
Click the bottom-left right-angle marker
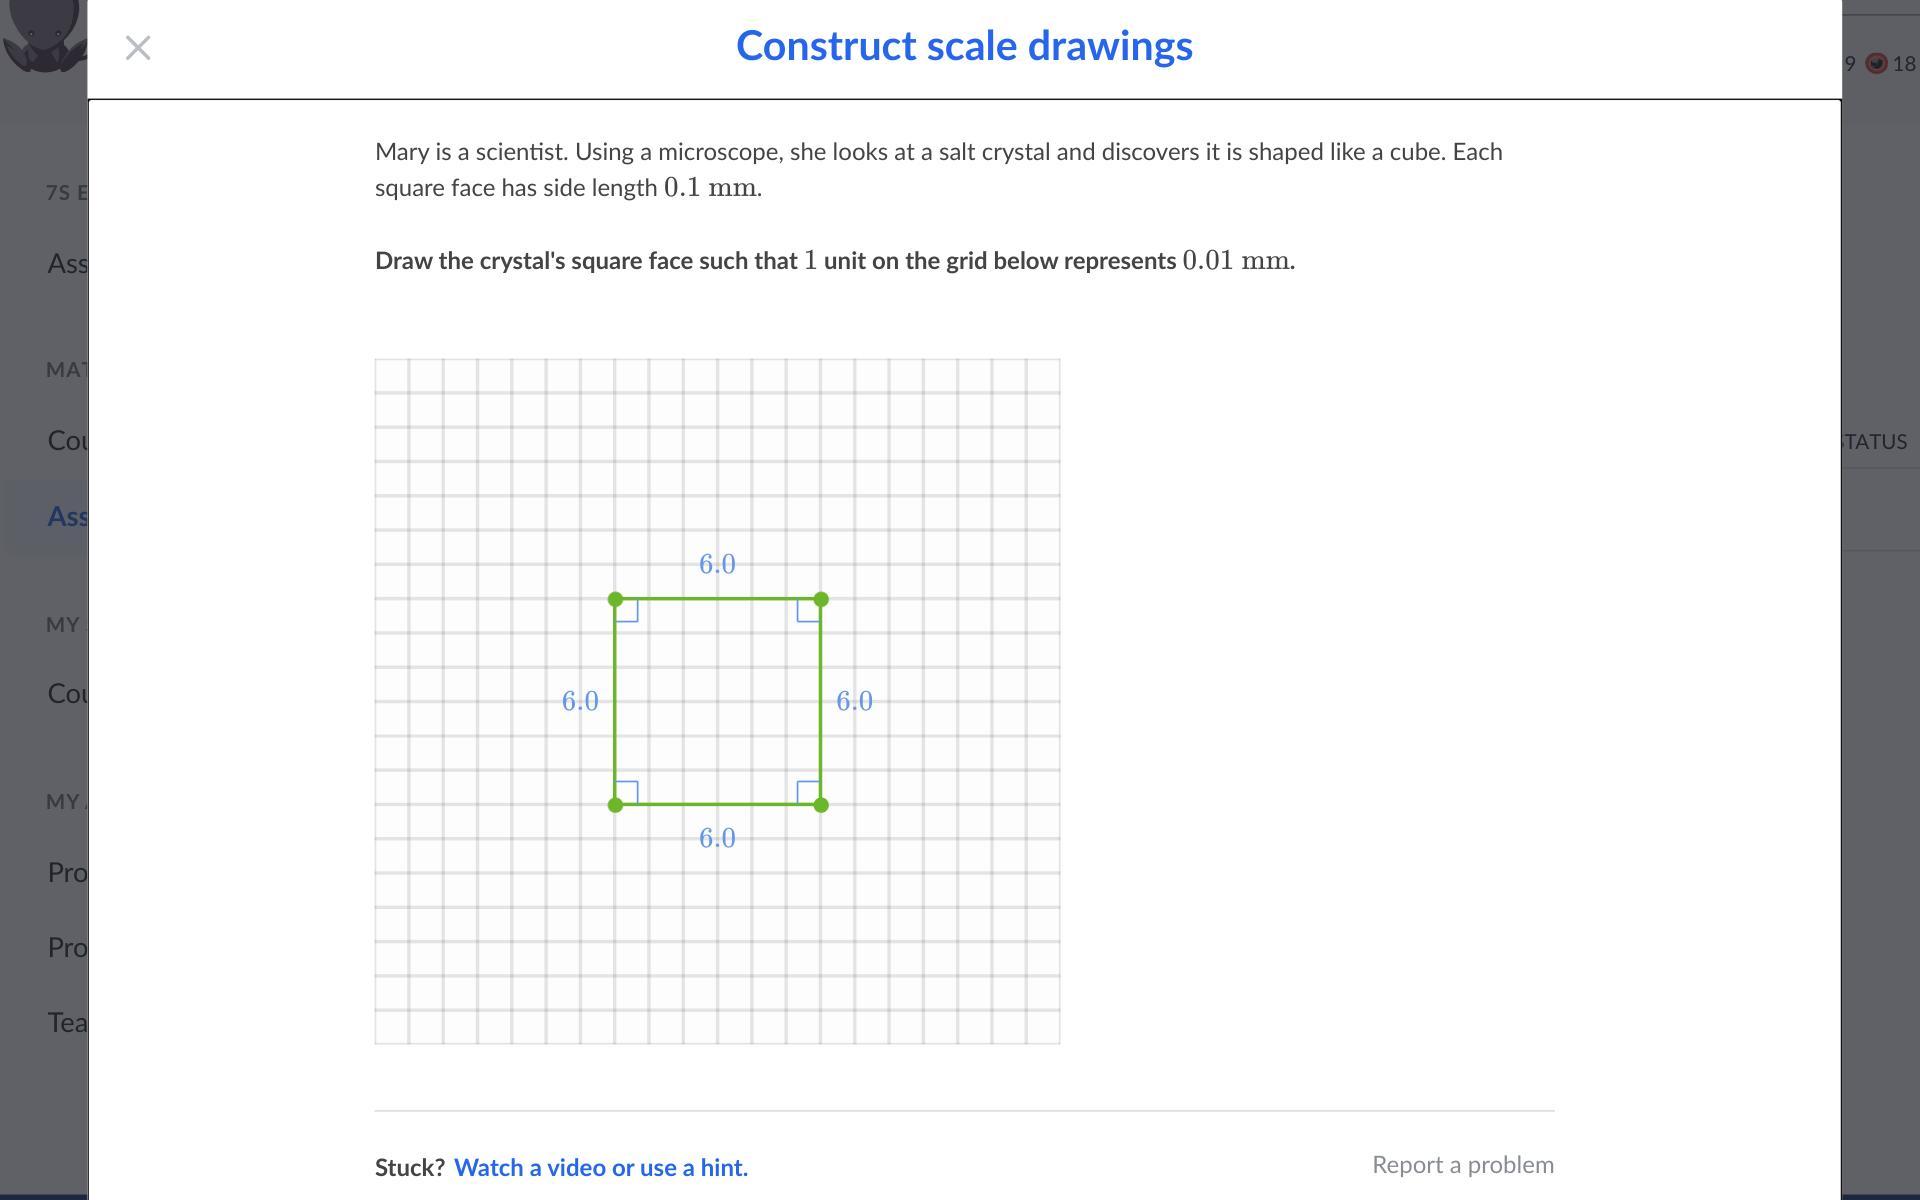628,792
